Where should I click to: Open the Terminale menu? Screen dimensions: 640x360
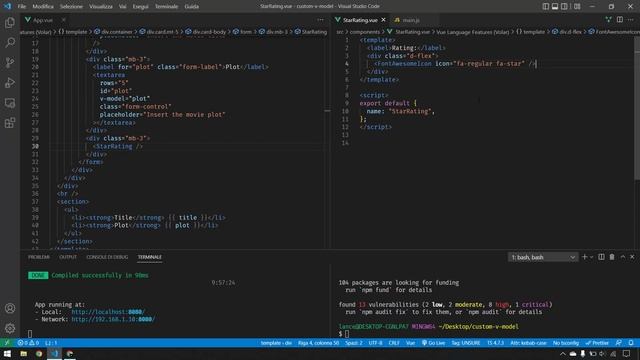point(166,7)
